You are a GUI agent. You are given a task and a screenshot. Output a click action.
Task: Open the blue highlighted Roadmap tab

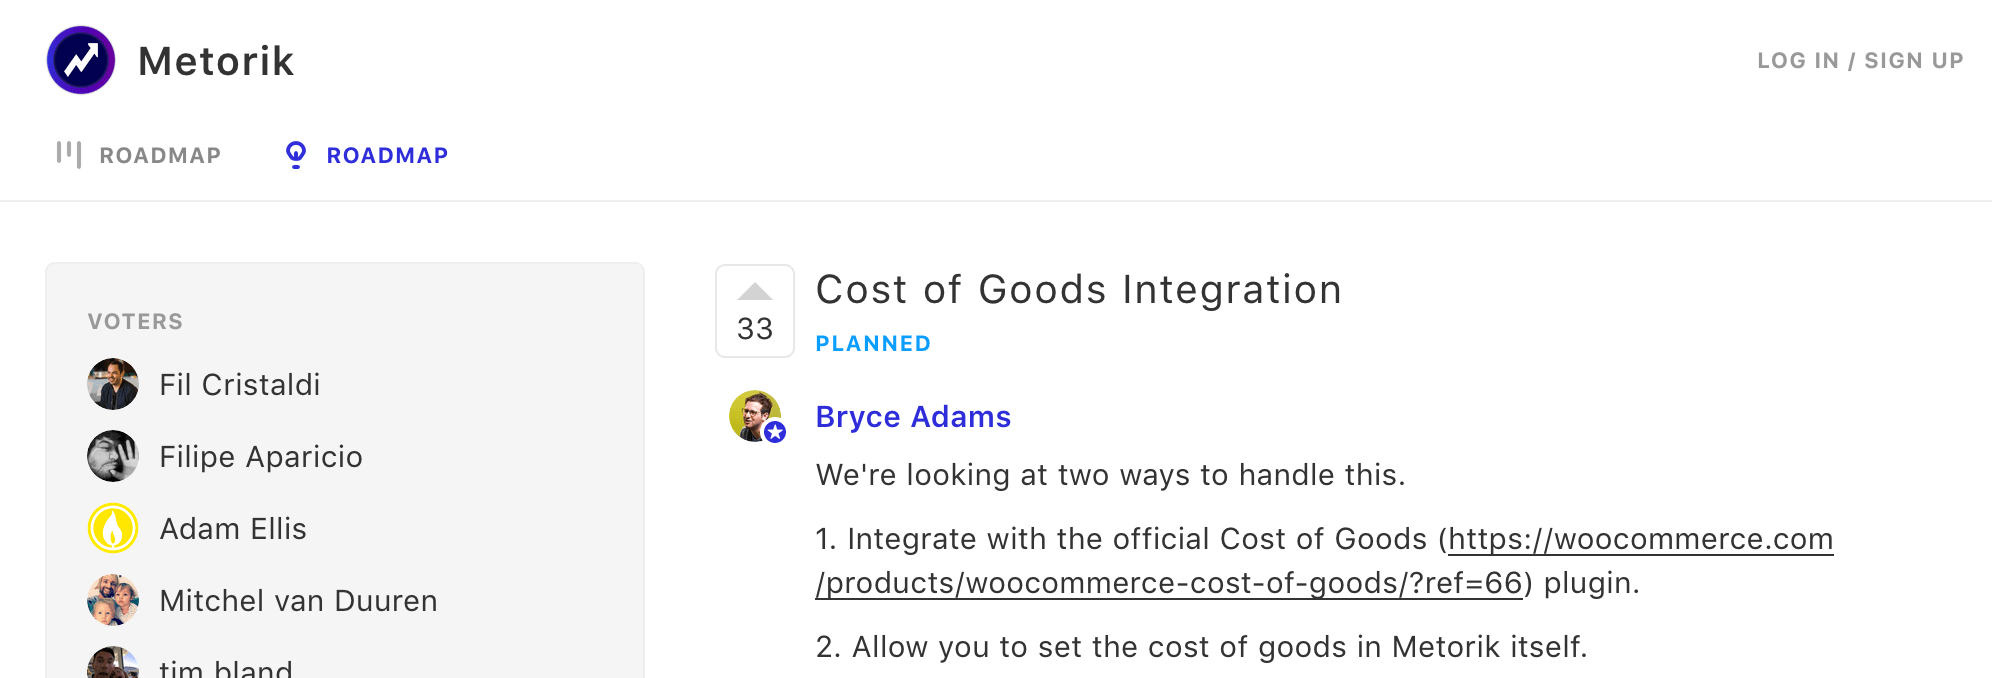point(387,155)
